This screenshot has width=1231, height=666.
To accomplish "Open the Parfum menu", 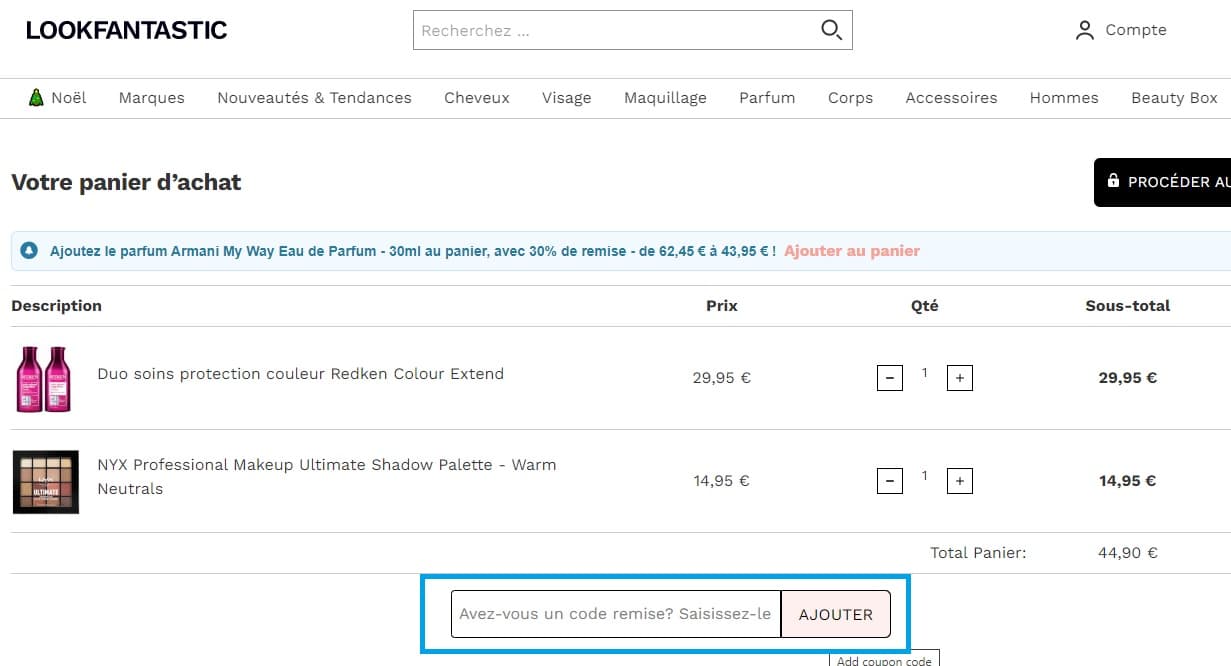I will pyautogui.click(x=766, y=97).
